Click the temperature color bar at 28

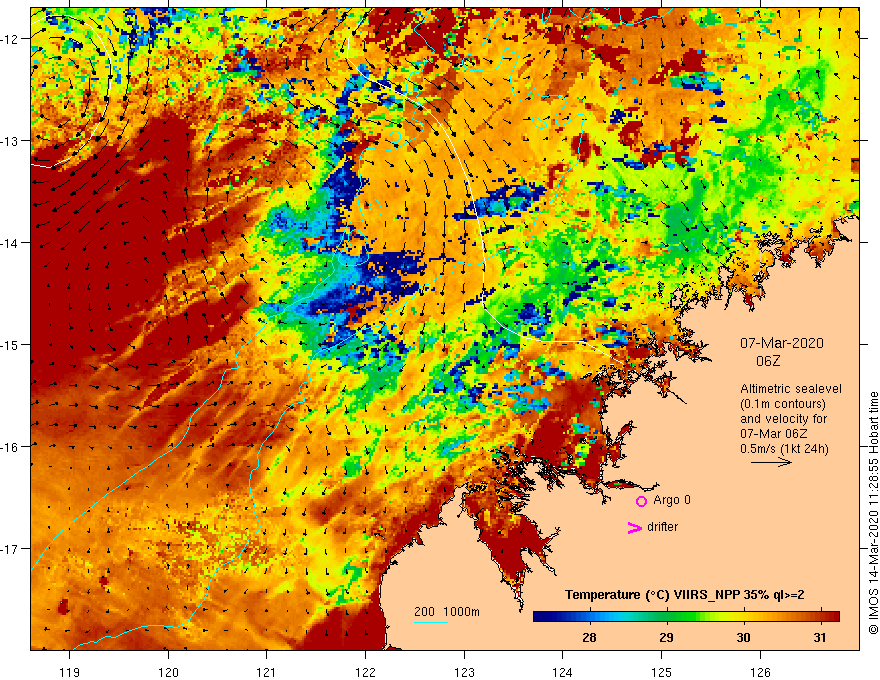point(589,617)
